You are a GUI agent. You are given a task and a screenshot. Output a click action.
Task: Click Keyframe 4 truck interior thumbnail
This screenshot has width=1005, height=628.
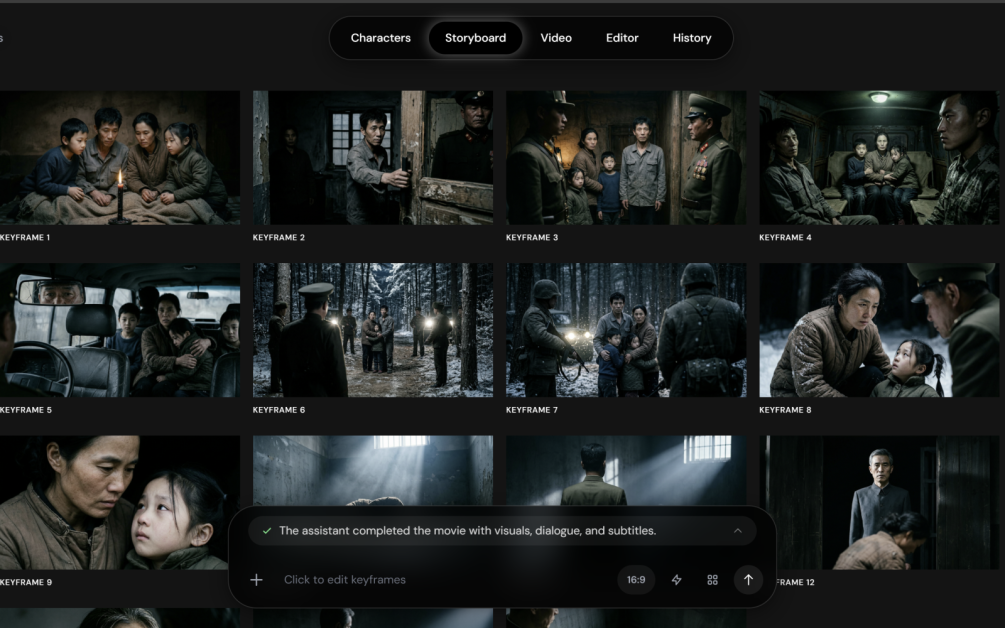pos(878,158)
